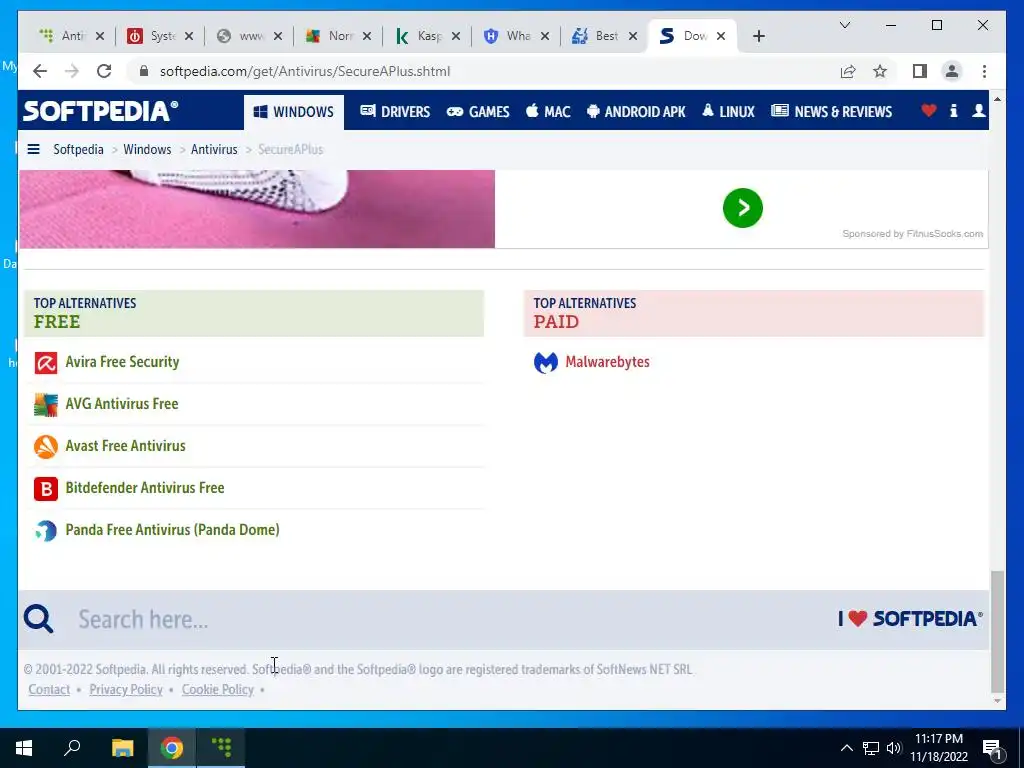
Task: Open Windows Start menu
Action: tap(24, 748)
